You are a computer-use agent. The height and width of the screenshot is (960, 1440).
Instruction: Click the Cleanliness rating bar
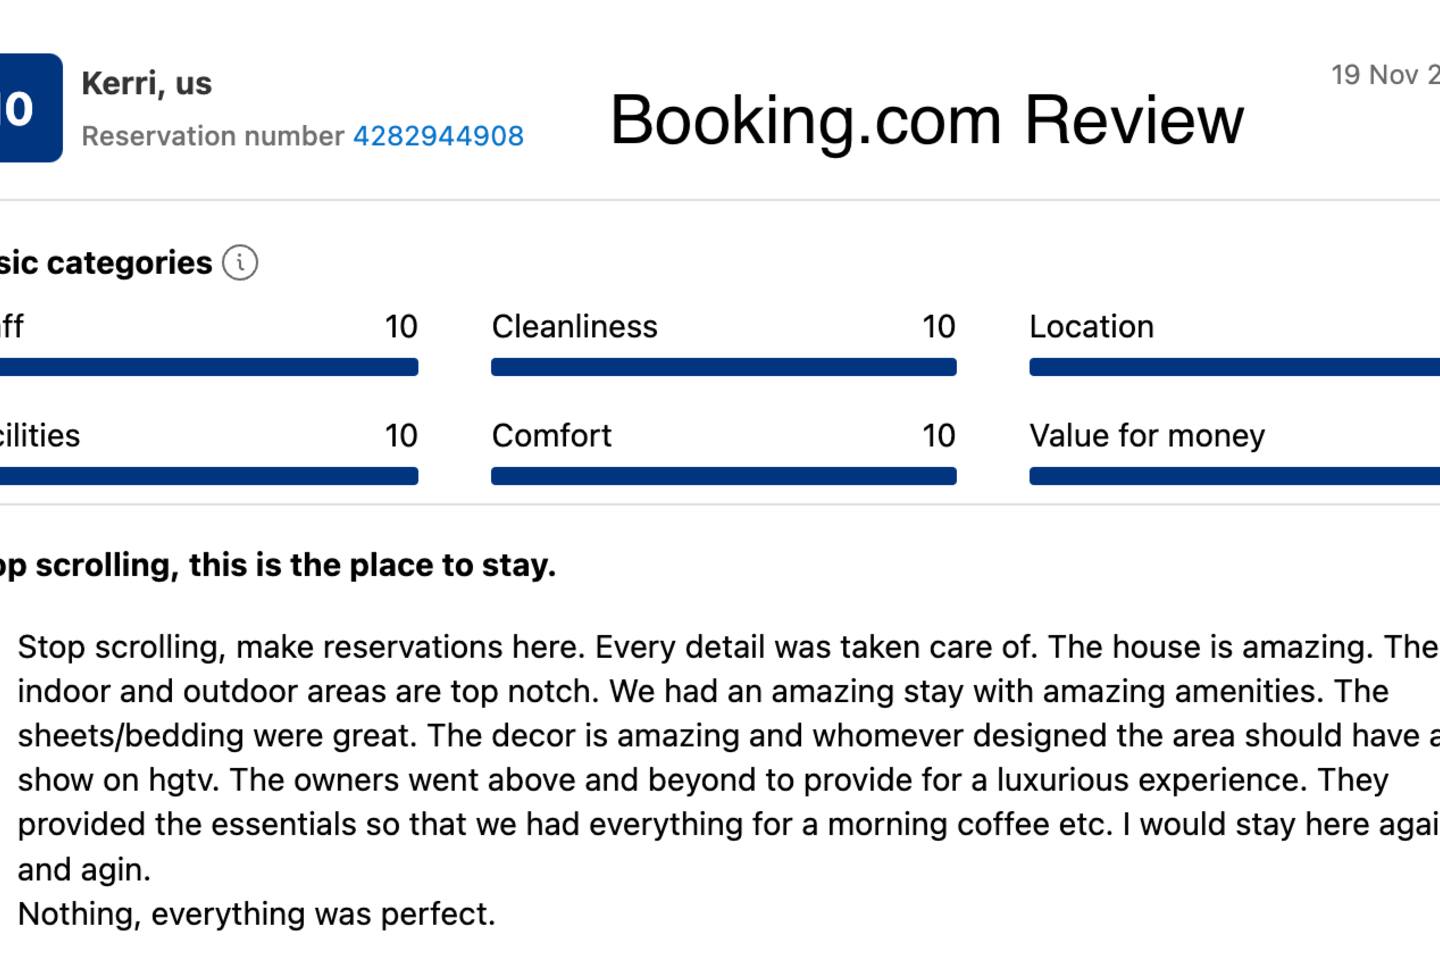tap(723, 367)
